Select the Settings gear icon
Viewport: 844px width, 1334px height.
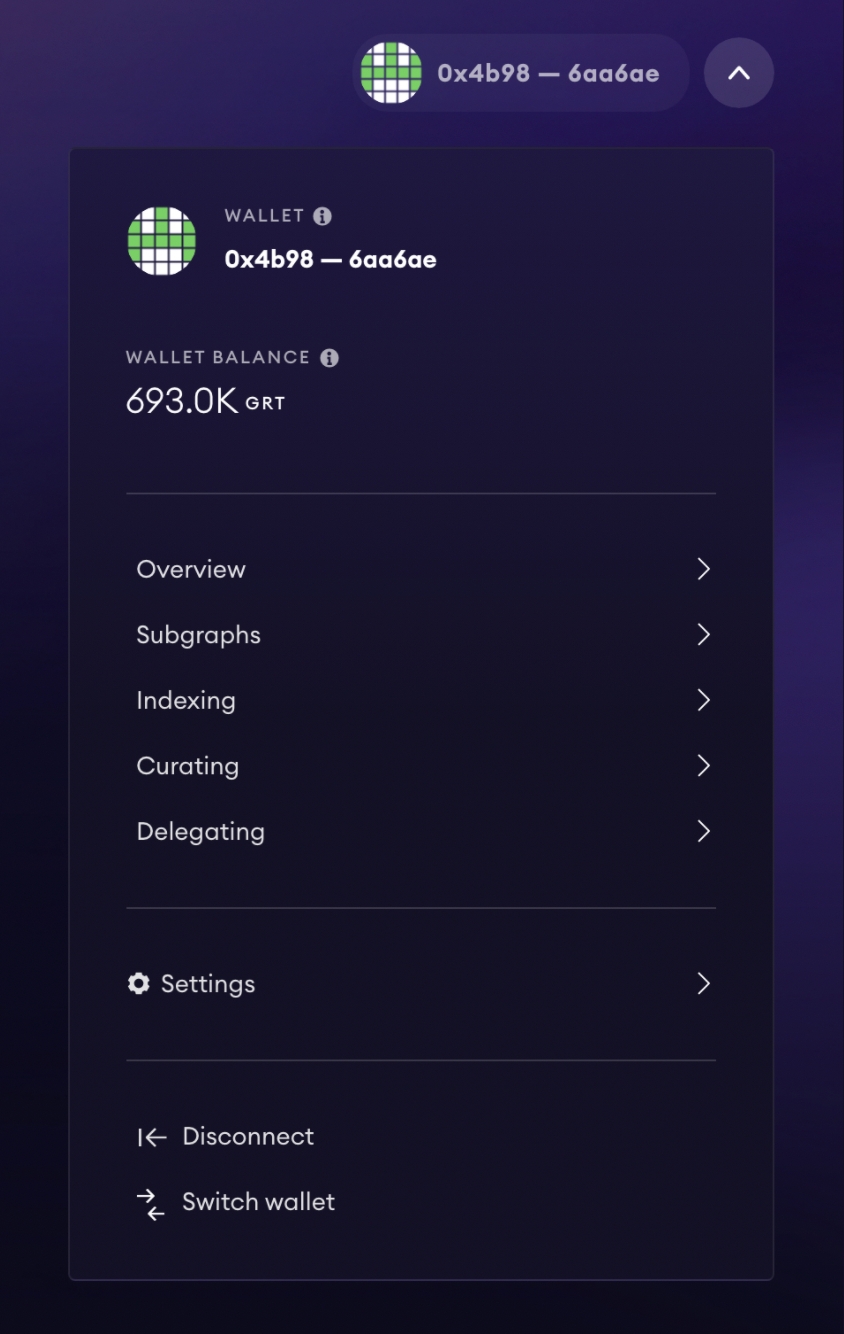click(139, 983)
